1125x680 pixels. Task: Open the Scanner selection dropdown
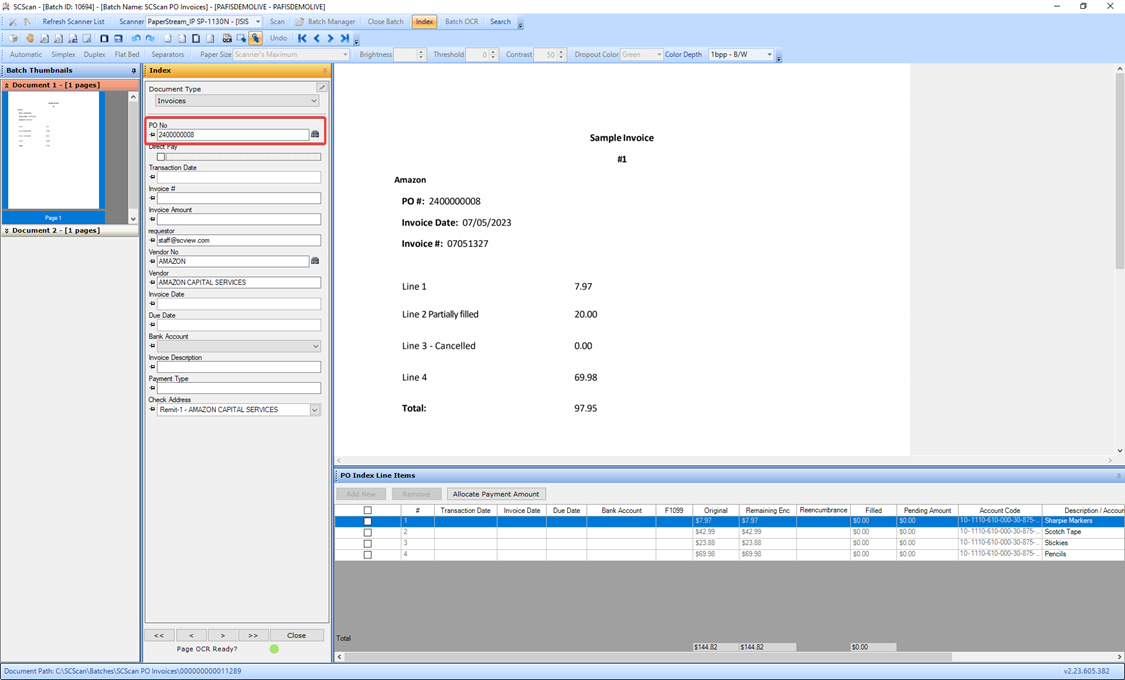point(257,21)
